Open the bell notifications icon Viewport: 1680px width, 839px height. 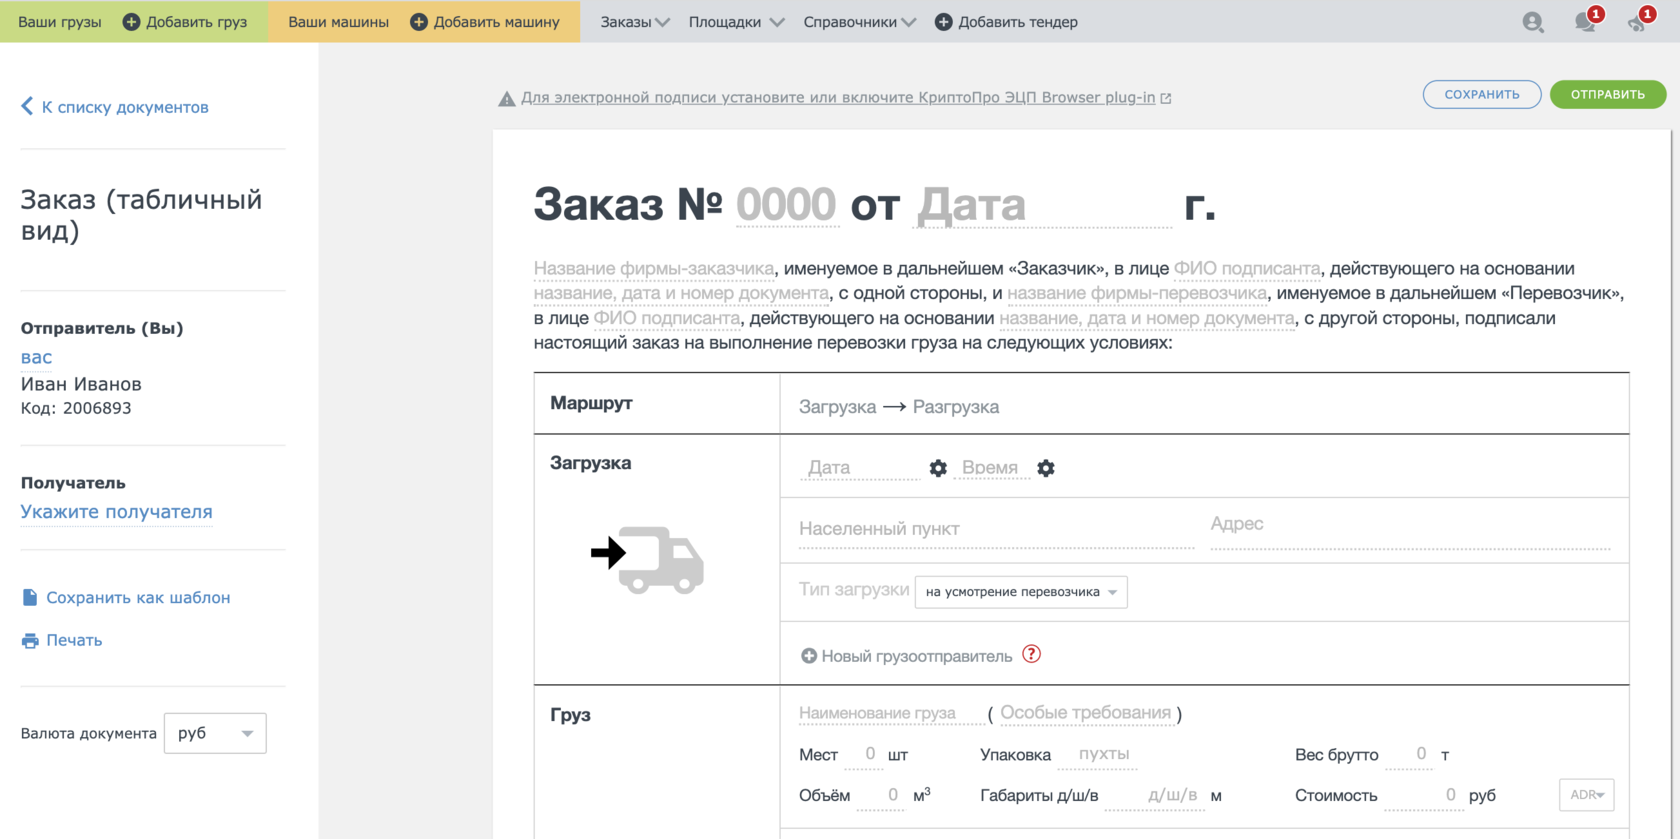click(1637, 22)
